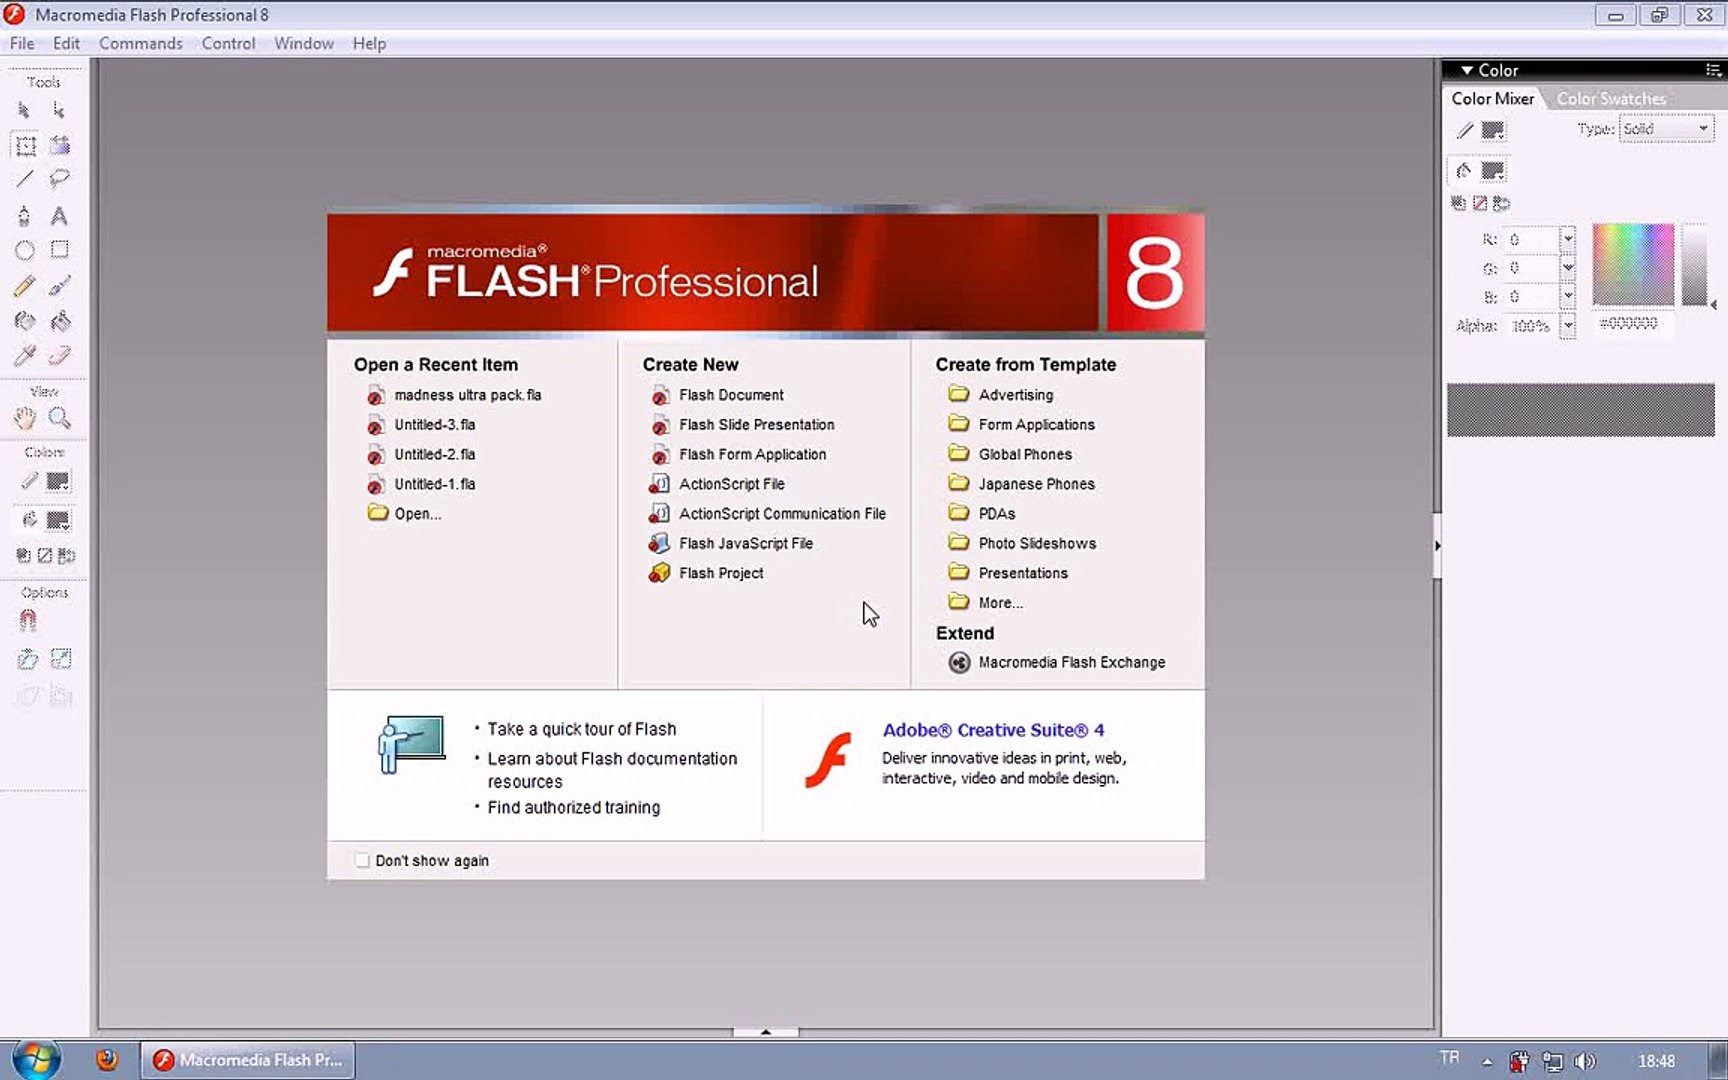Open fill color swatch in toolbox
Viewport: 1728px width, 1080px height.
click(58, 521)
